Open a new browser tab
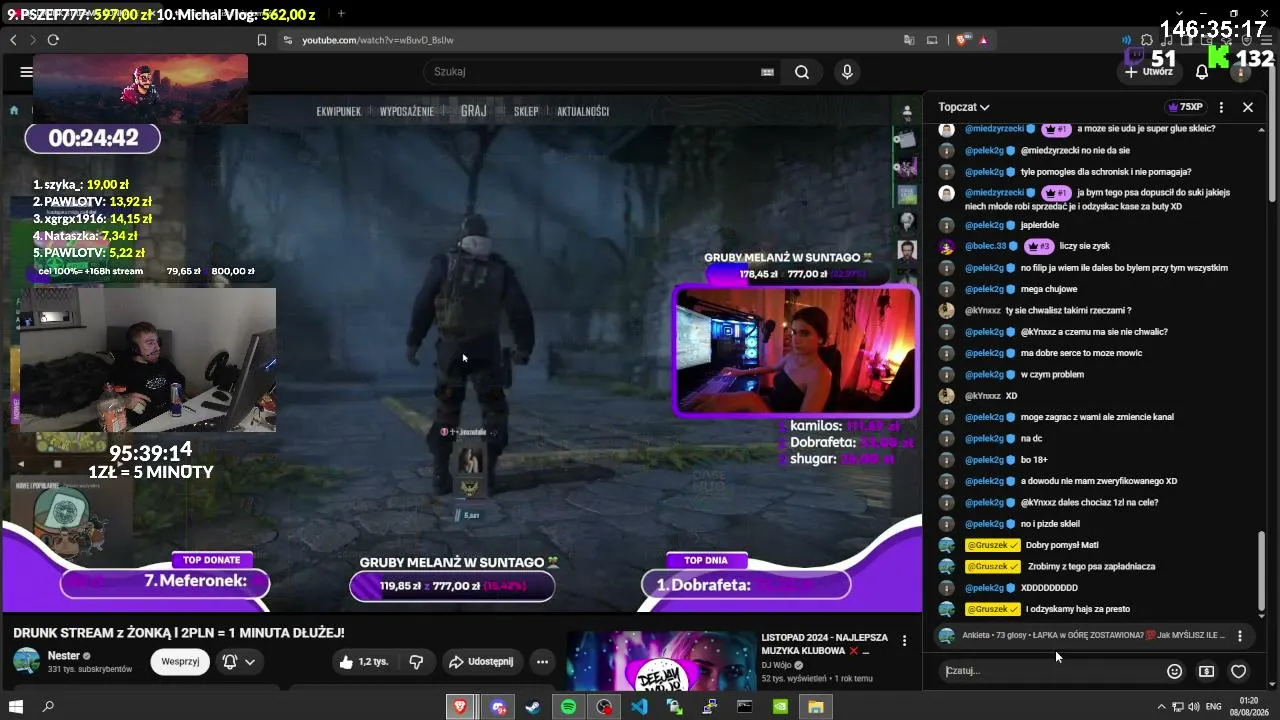 (x=341, y=14)
